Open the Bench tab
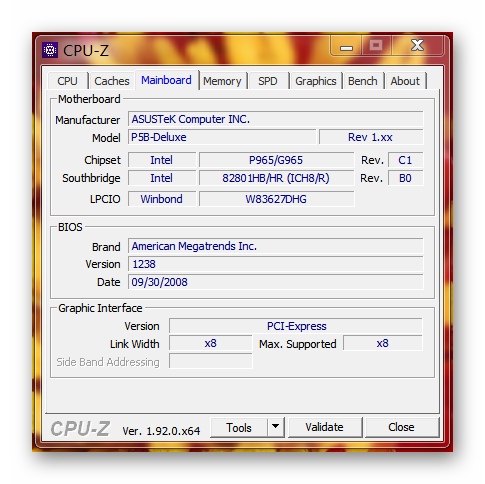Viewport: 485px width, 484px height. 363,81
